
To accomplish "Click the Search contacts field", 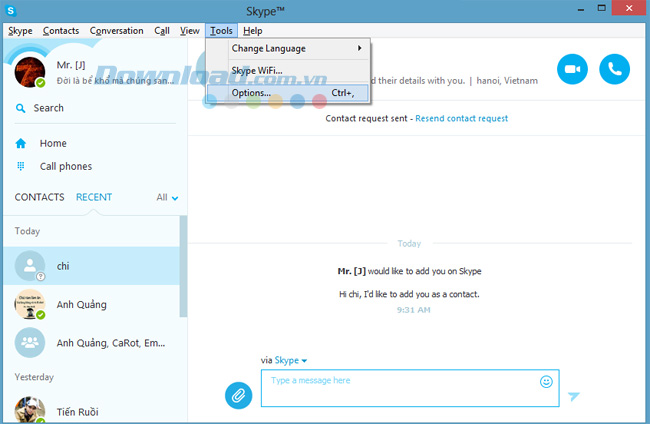I will click(95, 108).
